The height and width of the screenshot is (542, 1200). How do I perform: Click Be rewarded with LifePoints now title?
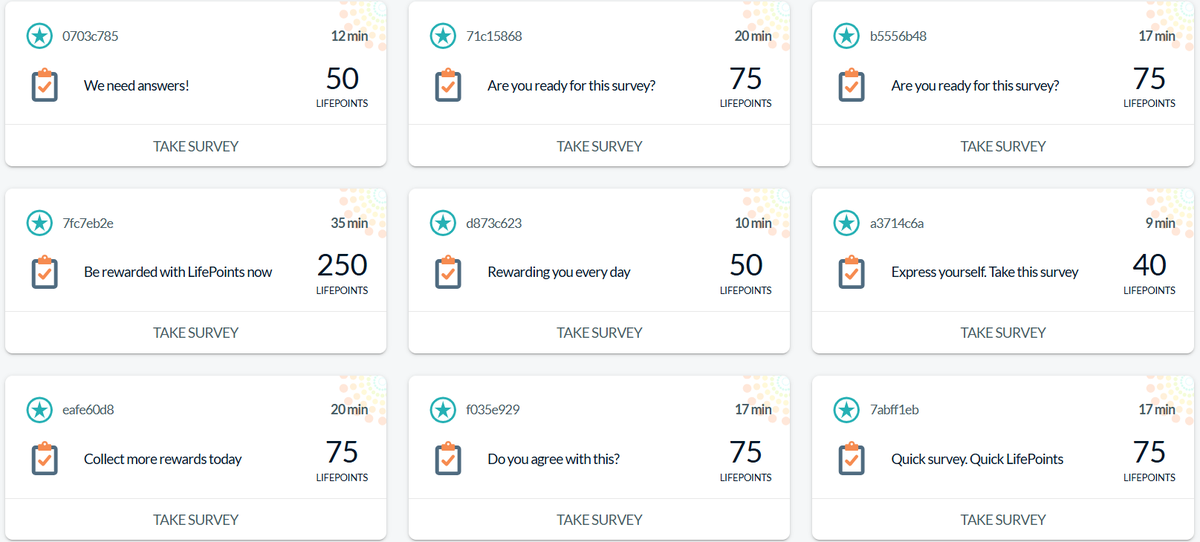pos(178,272)
